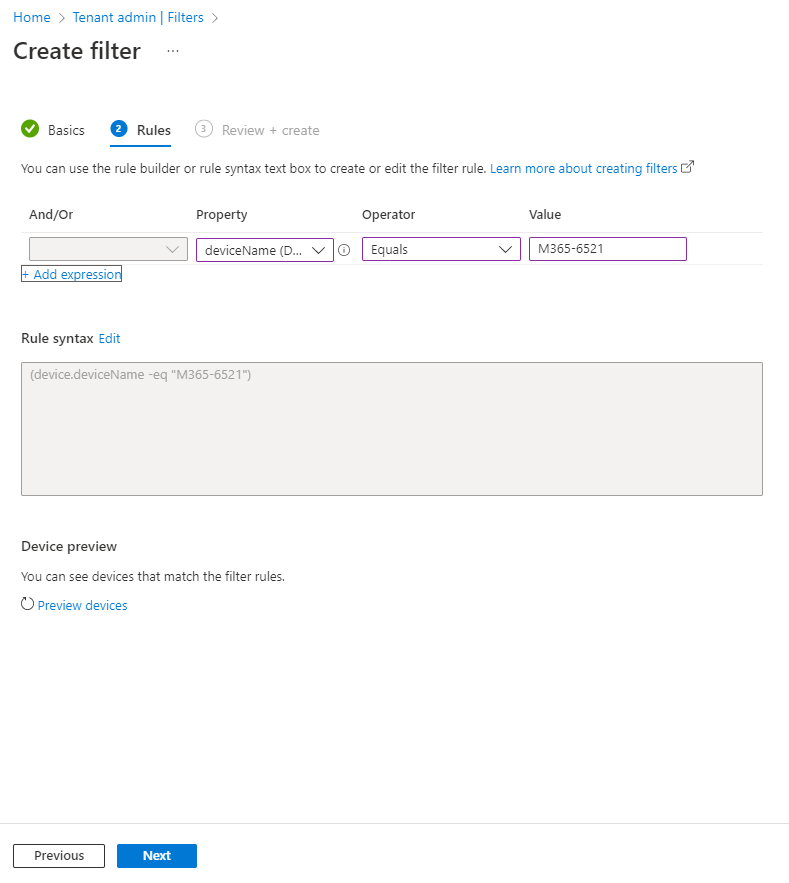Screen dimensions: 789x883
Task: Open Learn more about creating filters link
Action: (x=583, y=169)
